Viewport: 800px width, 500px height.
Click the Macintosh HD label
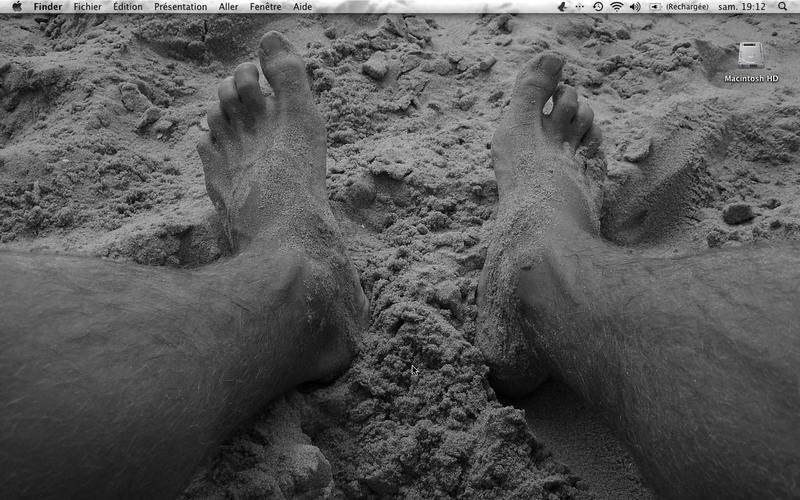point(751,79)
